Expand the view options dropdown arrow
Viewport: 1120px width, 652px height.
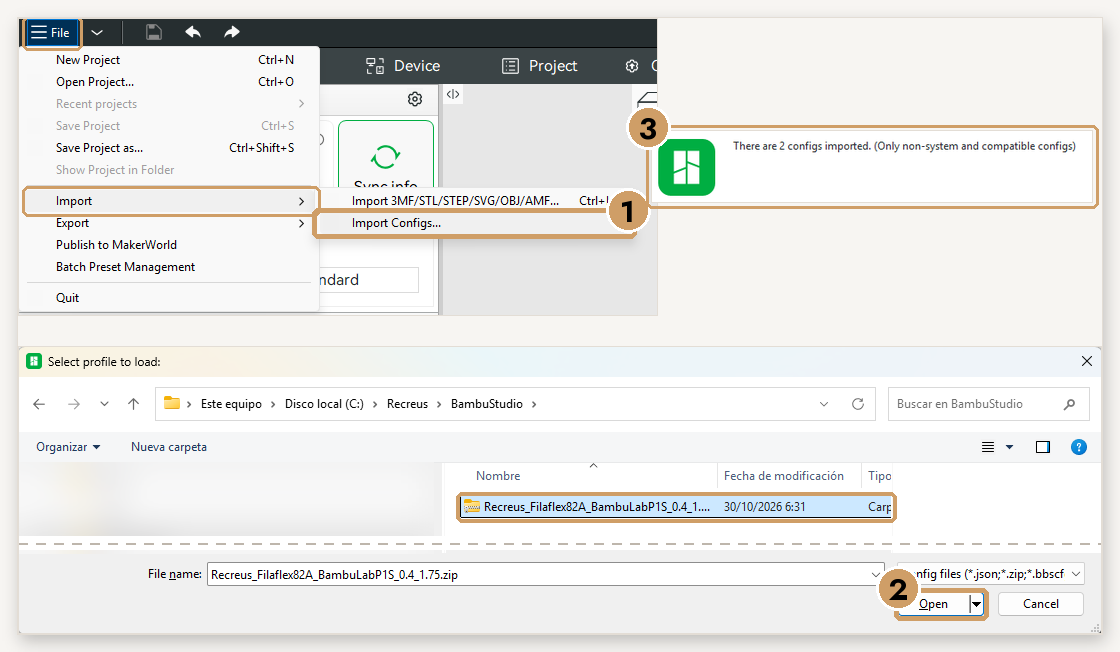click(1009, 447)
